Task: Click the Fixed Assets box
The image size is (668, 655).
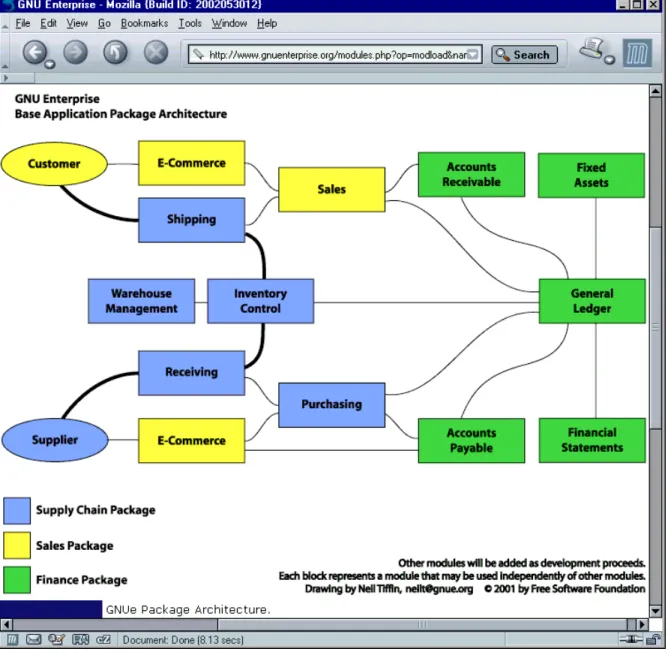Action: pyautogui.click(x=591, y=175)
